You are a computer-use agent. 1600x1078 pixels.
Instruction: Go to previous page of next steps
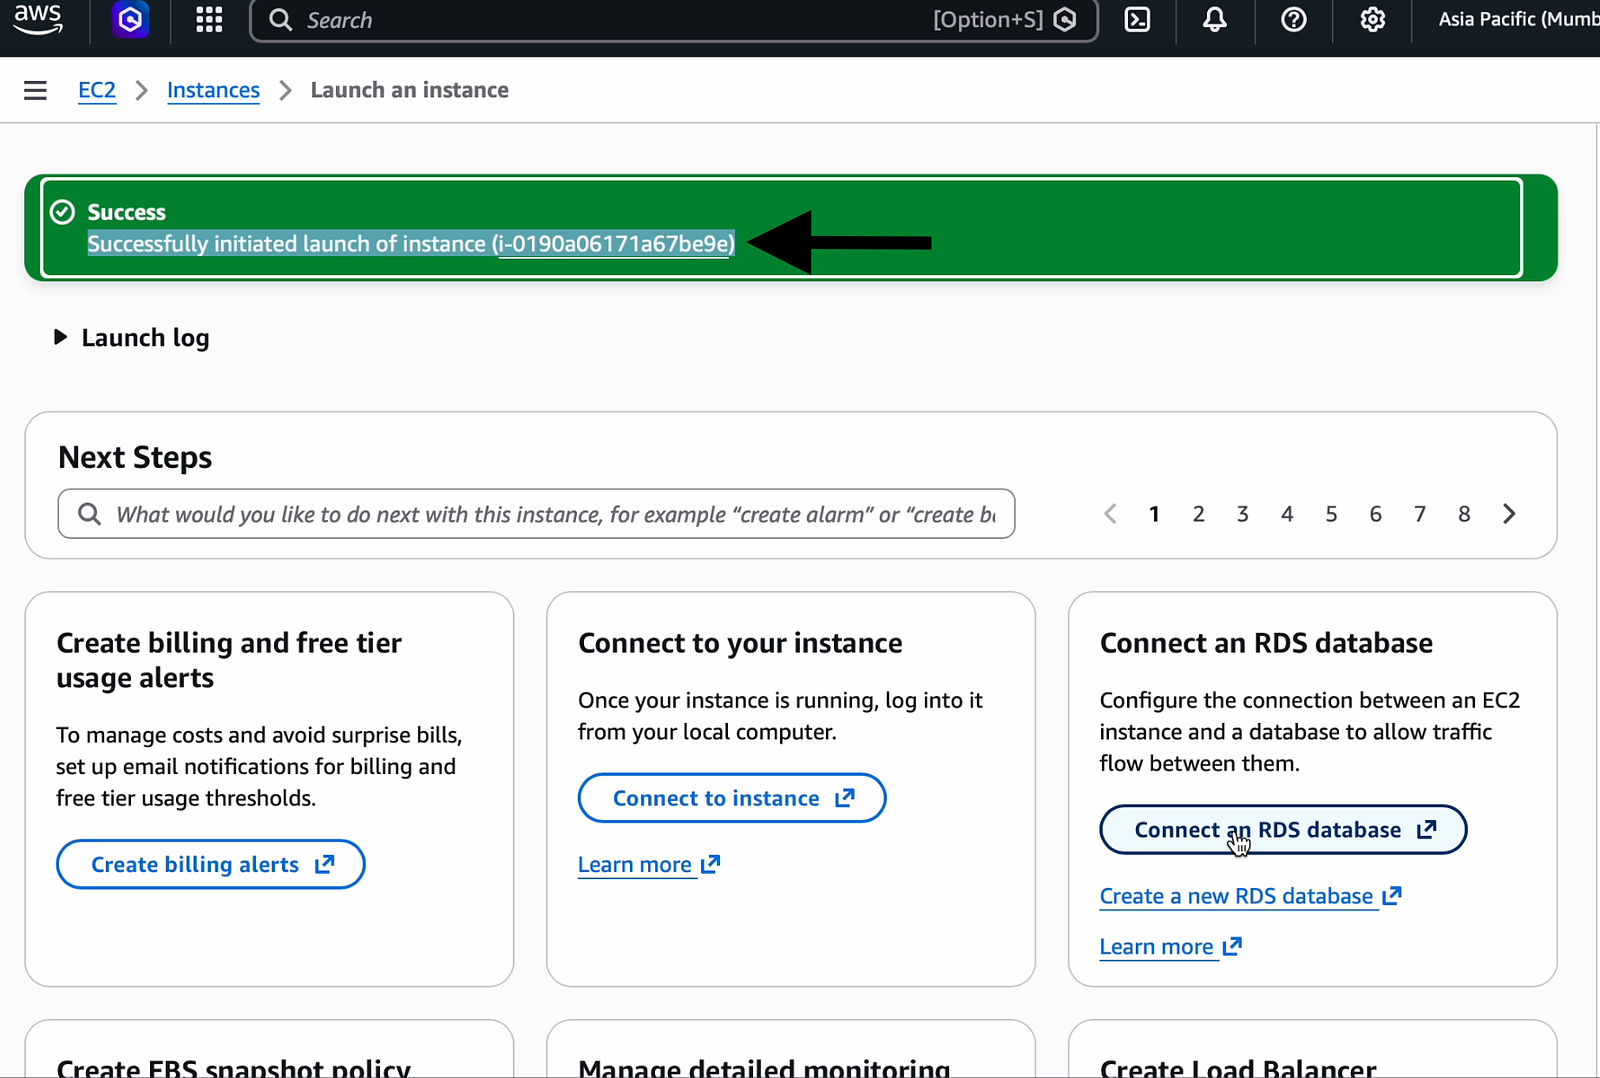(1110, 514)
